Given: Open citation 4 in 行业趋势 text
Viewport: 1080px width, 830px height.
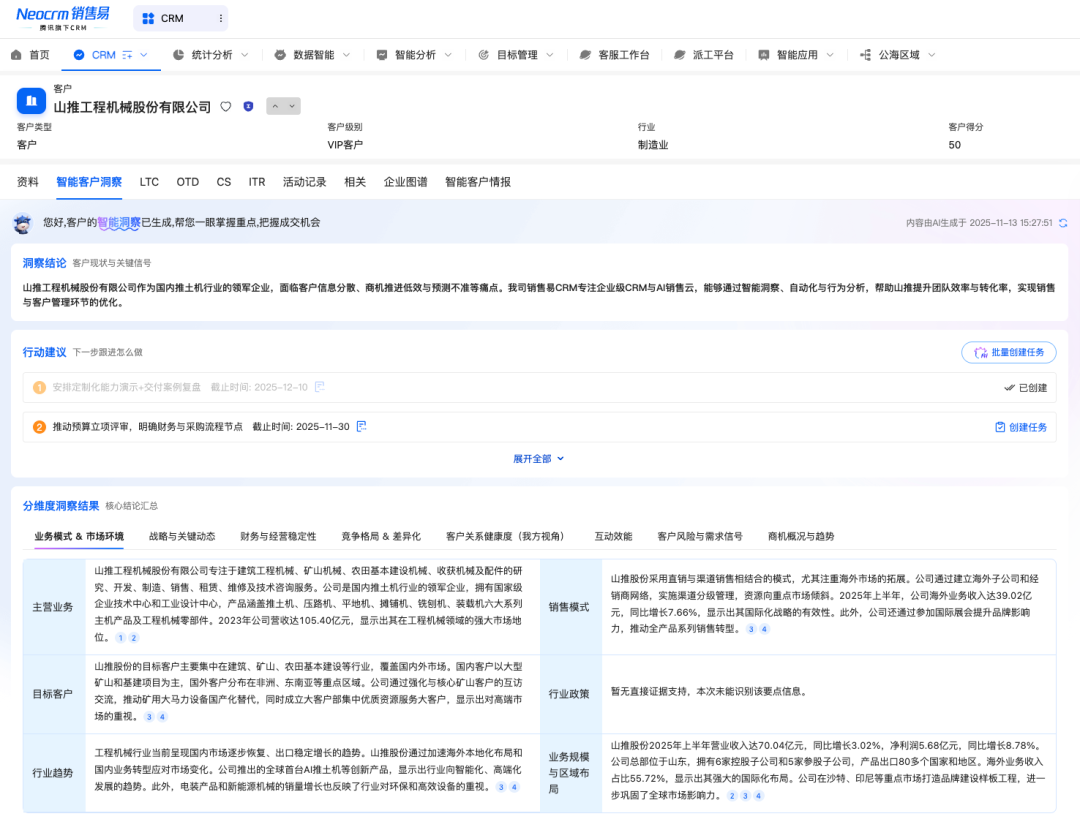Looking at the screenshot, I should coord(514,787).
